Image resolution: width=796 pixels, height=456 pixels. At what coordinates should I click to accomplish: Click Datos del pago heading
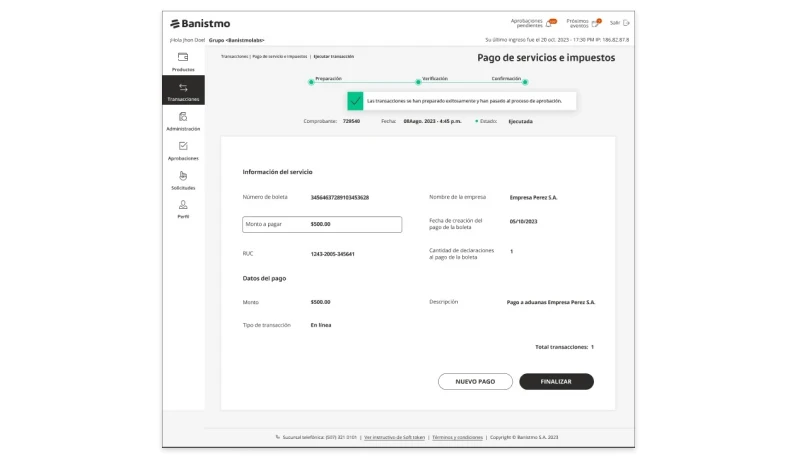point(264,278)
